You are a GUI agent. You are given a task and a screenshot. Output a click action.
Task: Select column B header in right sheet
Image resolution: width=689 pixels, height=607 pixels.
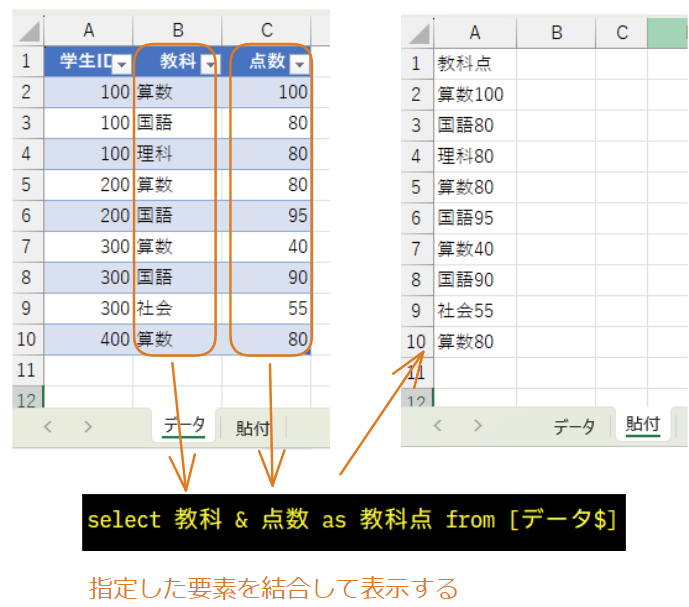pos(556,33)
